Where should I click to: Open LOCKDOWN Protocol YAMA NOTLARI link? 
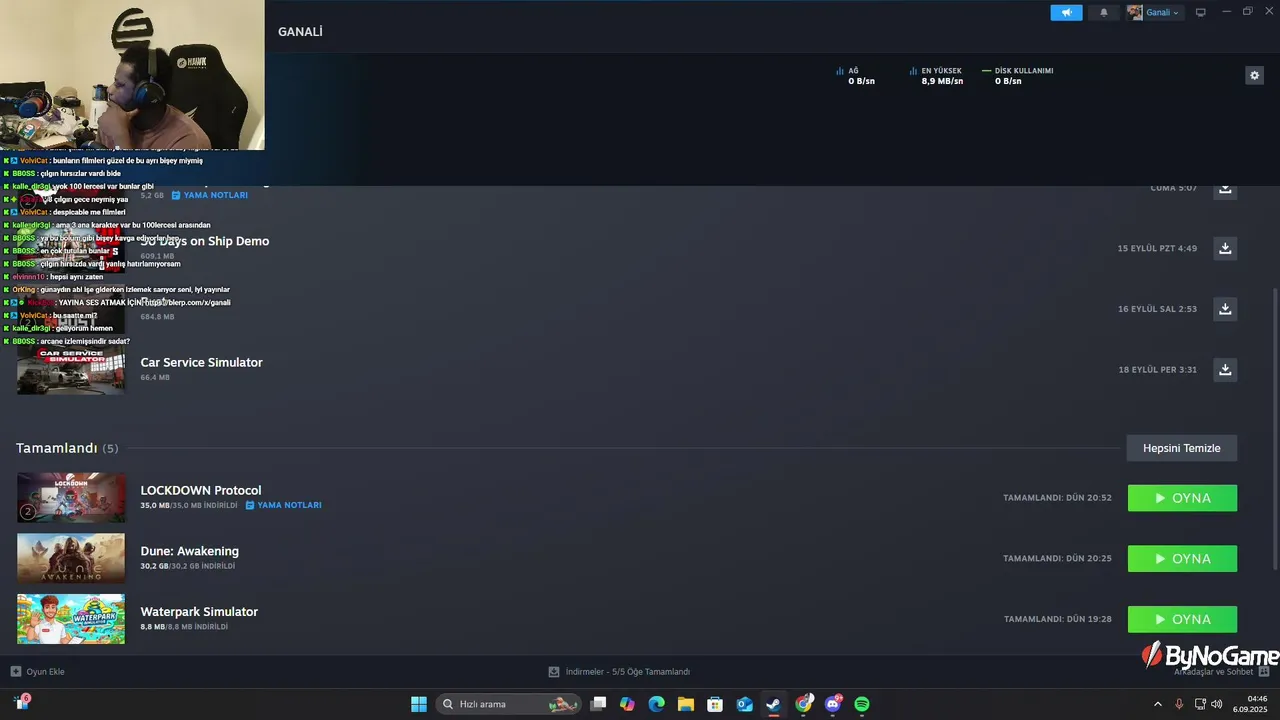point(284,505)
